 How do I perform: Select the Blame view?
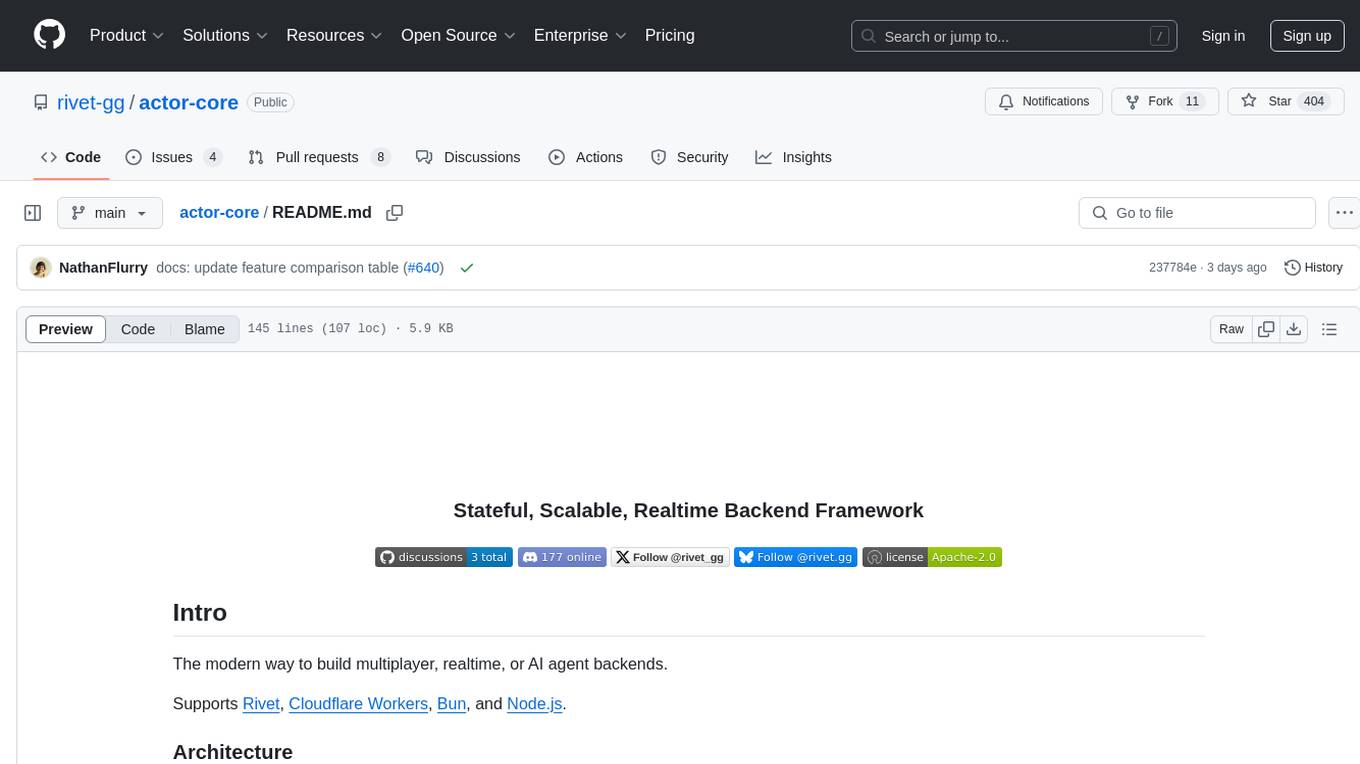point(205,329)
